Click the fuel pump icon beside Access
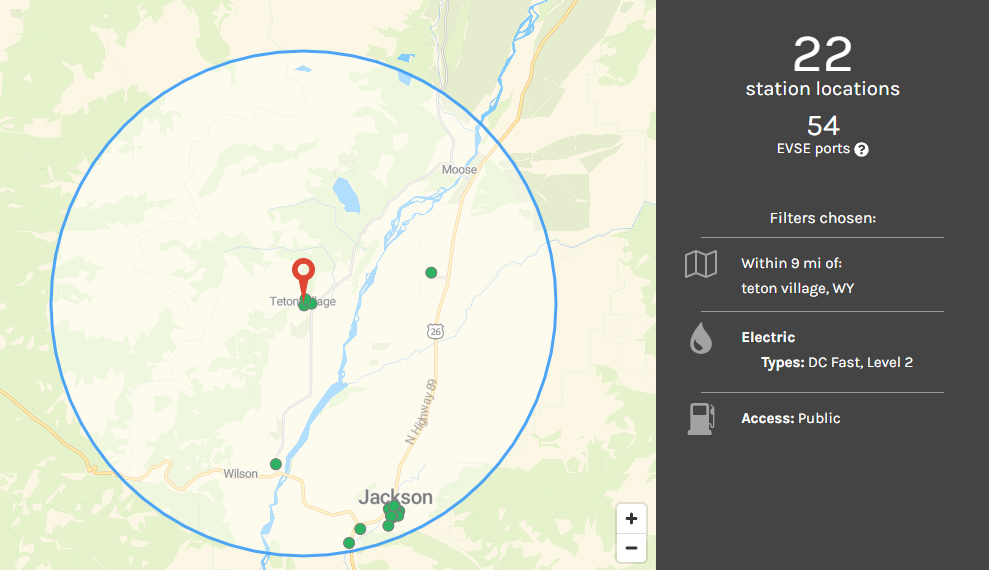989x570 pixels. 701,419
